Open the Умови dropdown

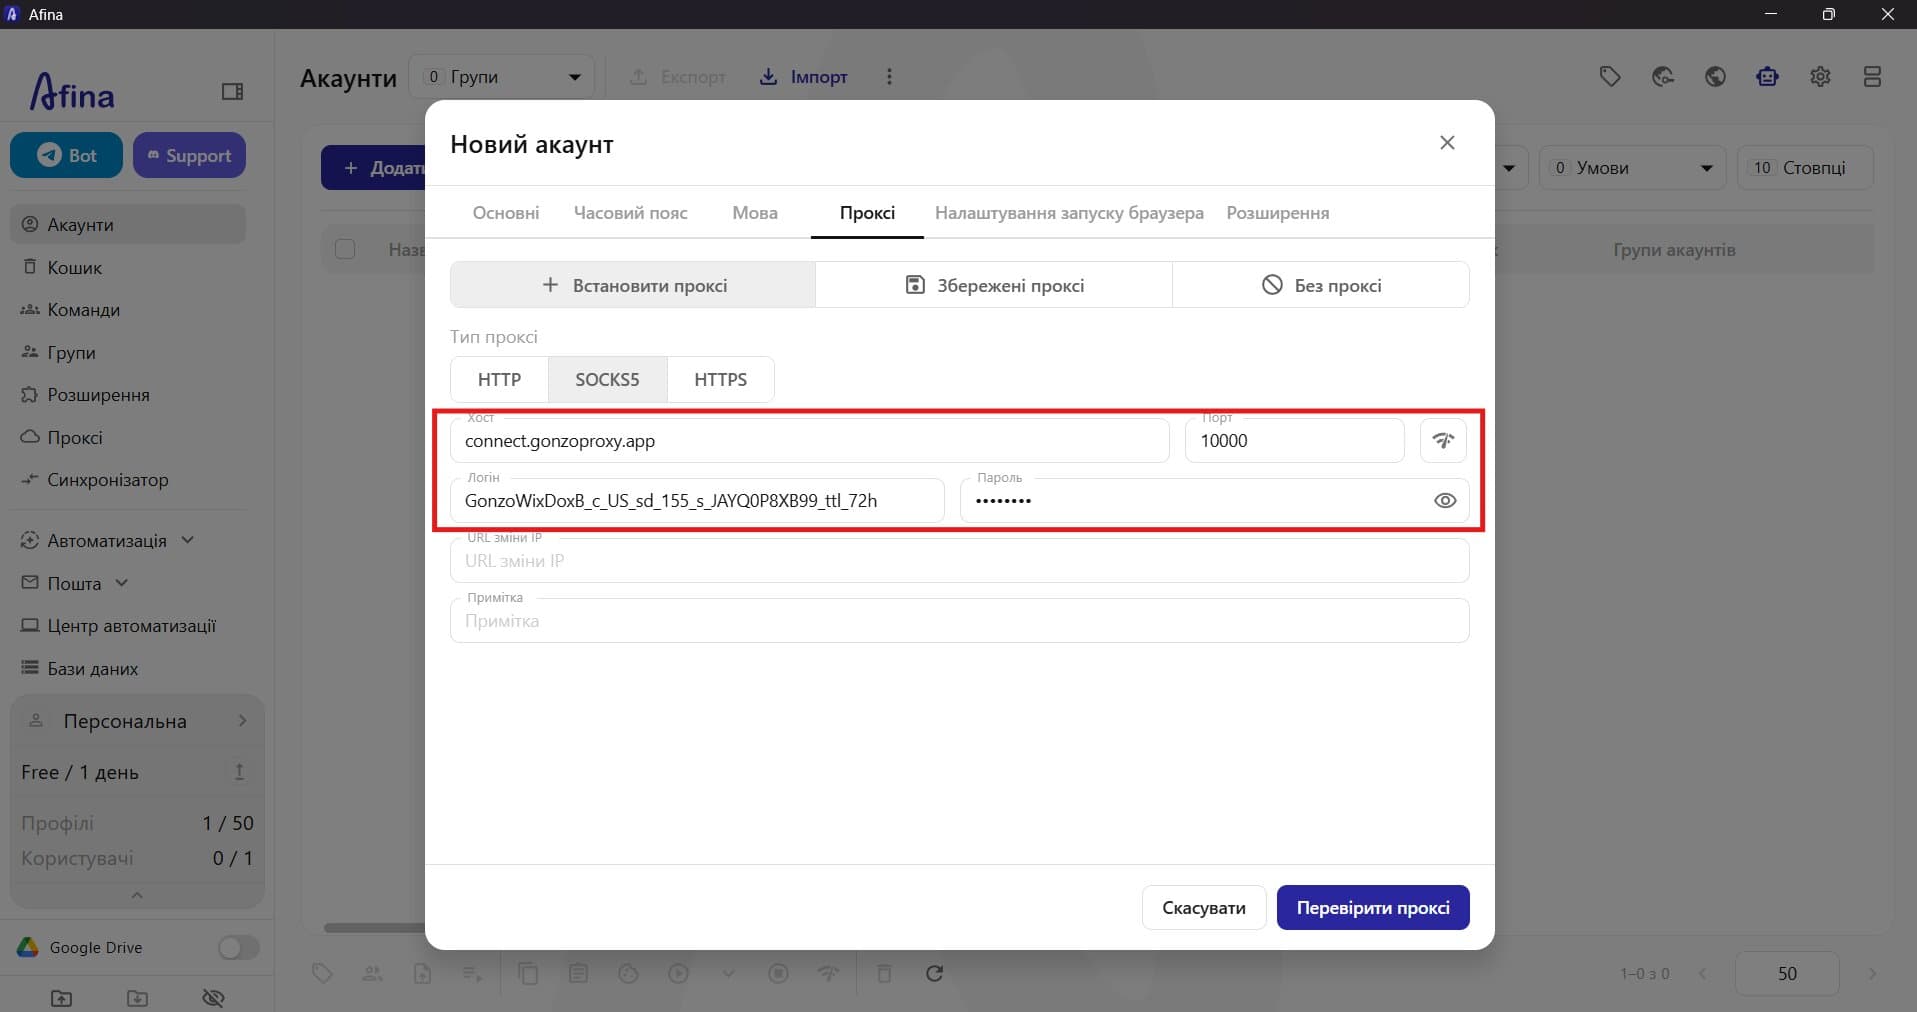(1632, 168)
